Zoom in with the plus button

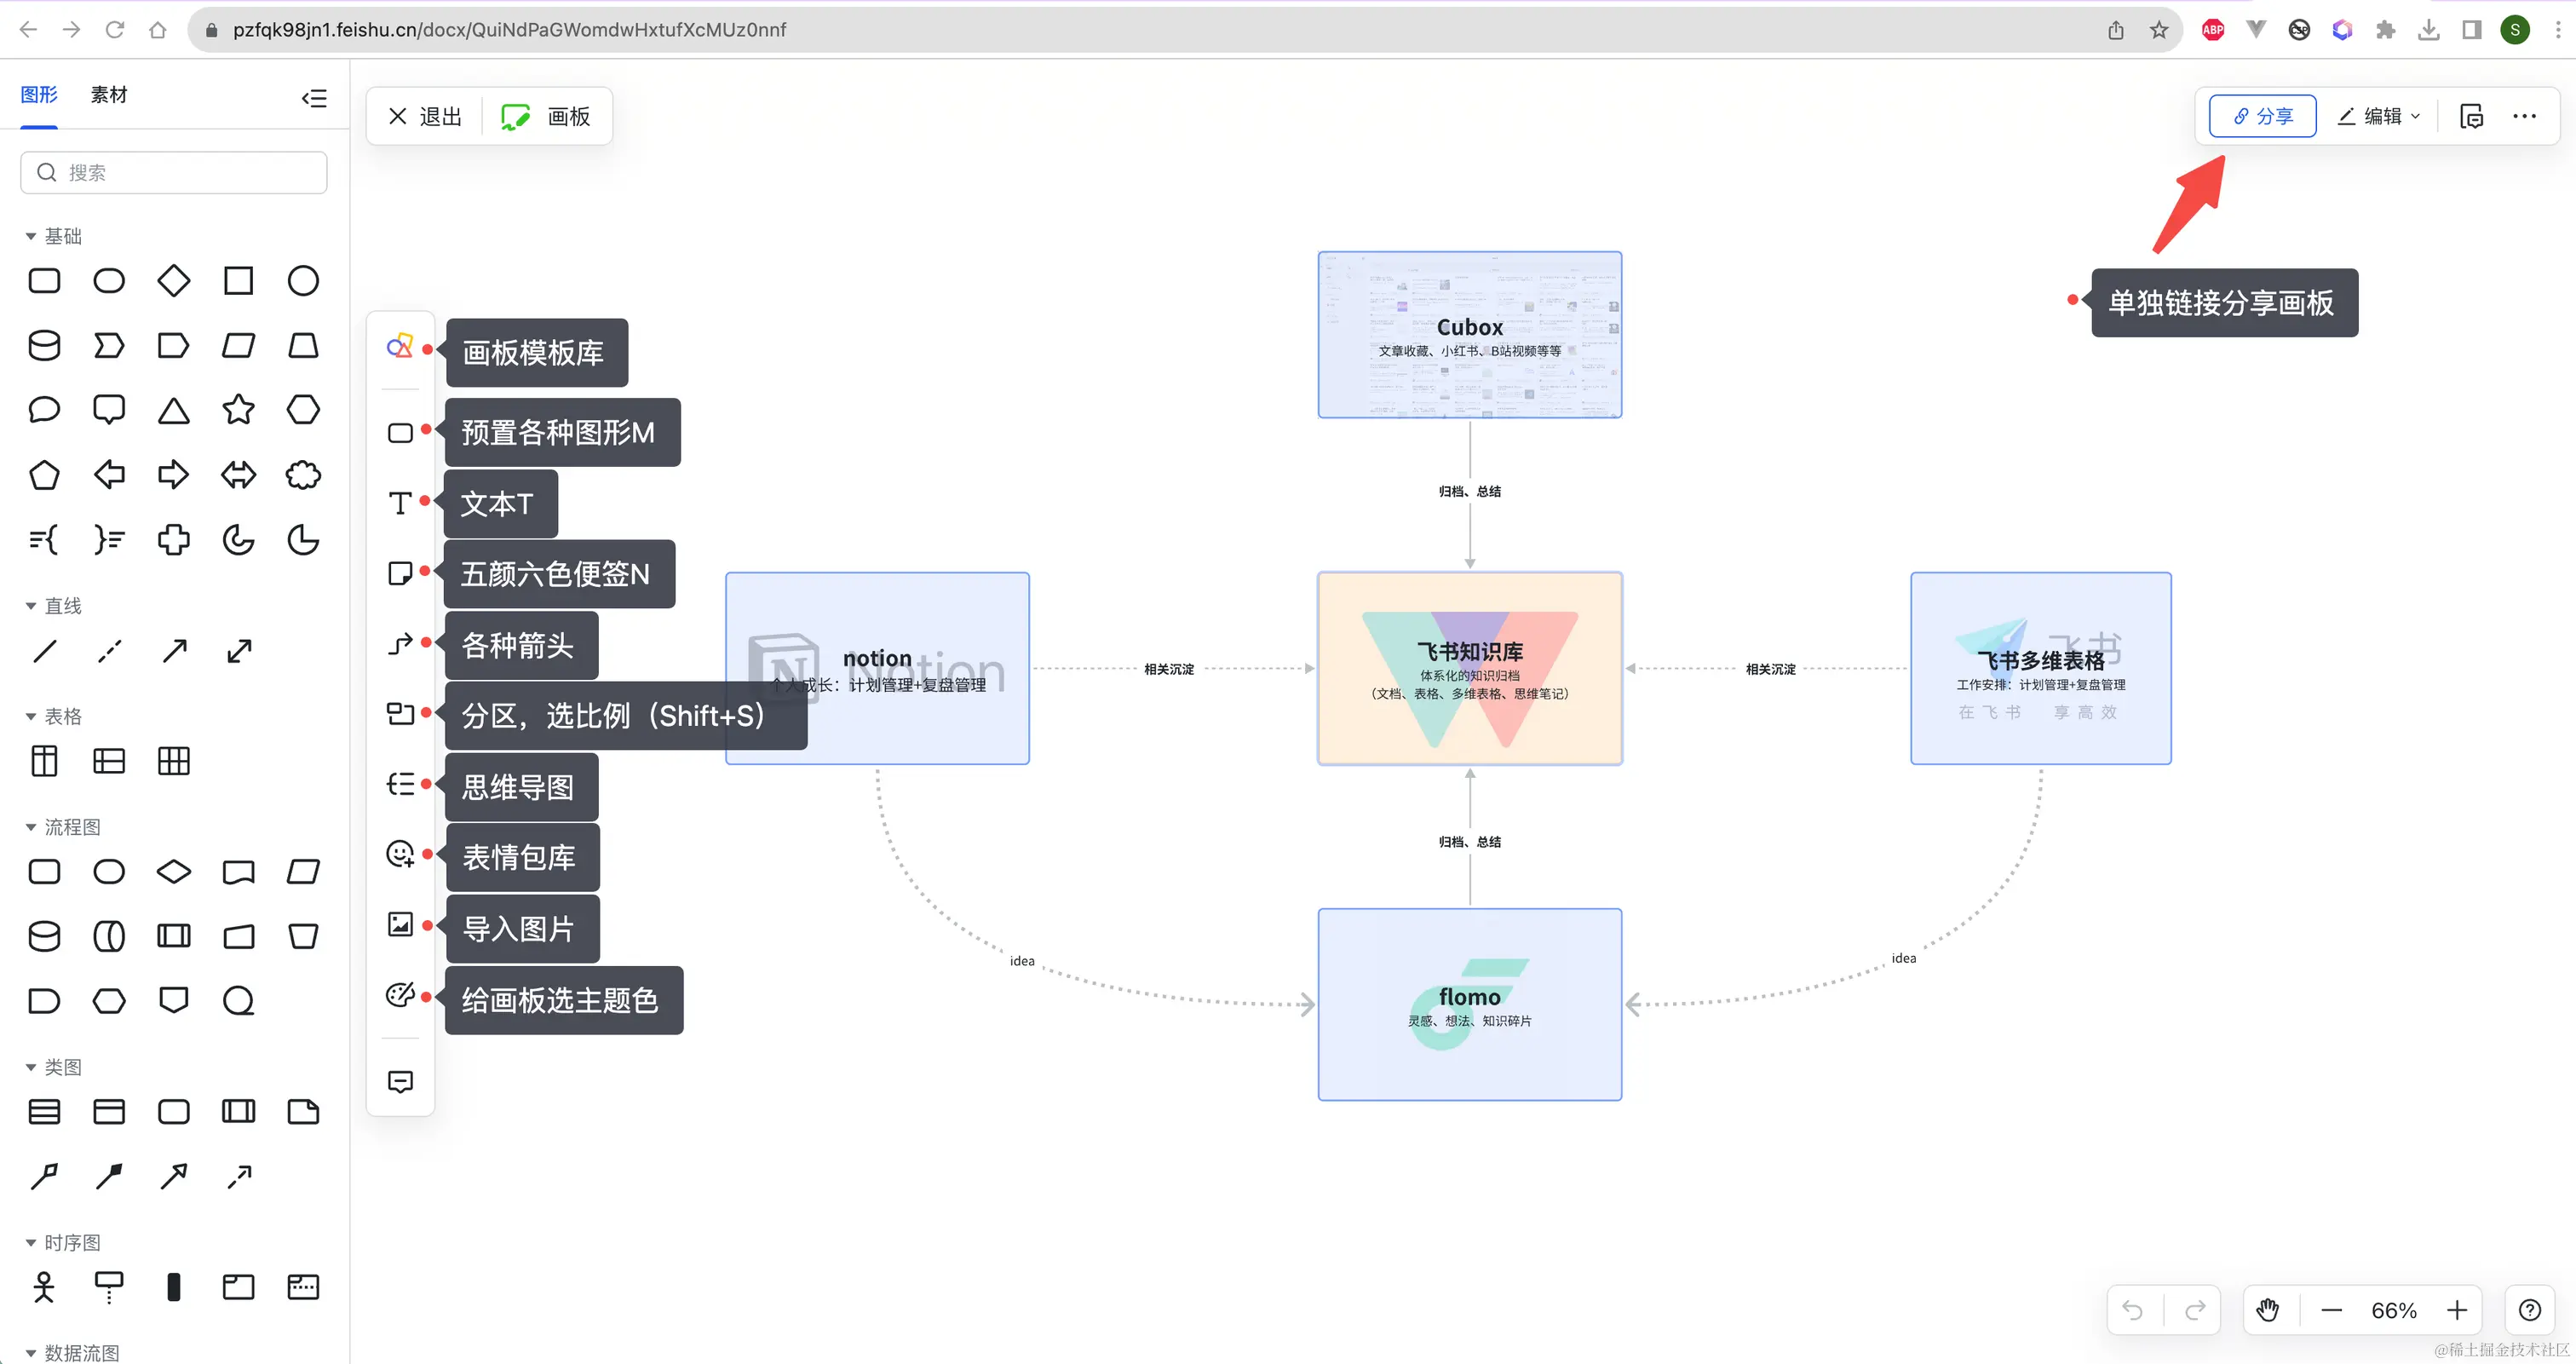(x=2456, y=1310)
